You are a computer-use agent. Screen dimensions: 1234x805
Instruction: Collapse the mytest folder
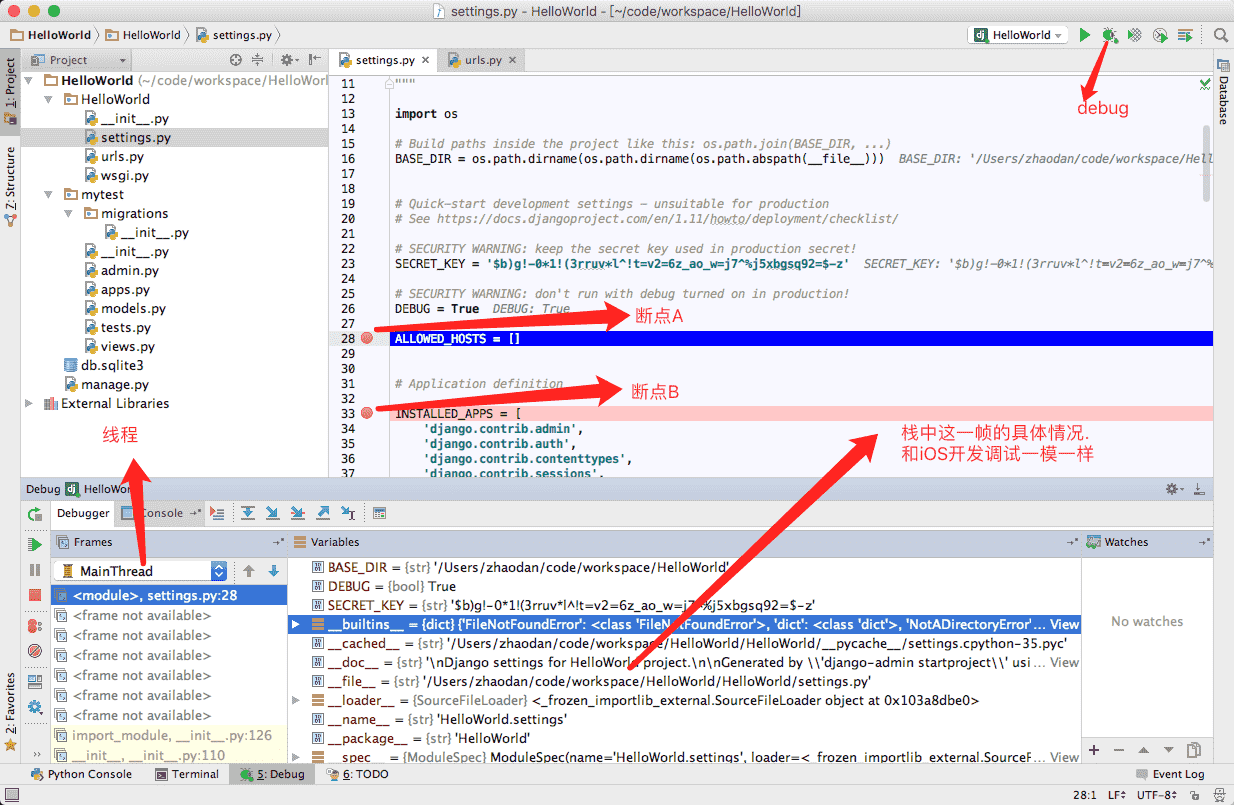pos(48,194)
